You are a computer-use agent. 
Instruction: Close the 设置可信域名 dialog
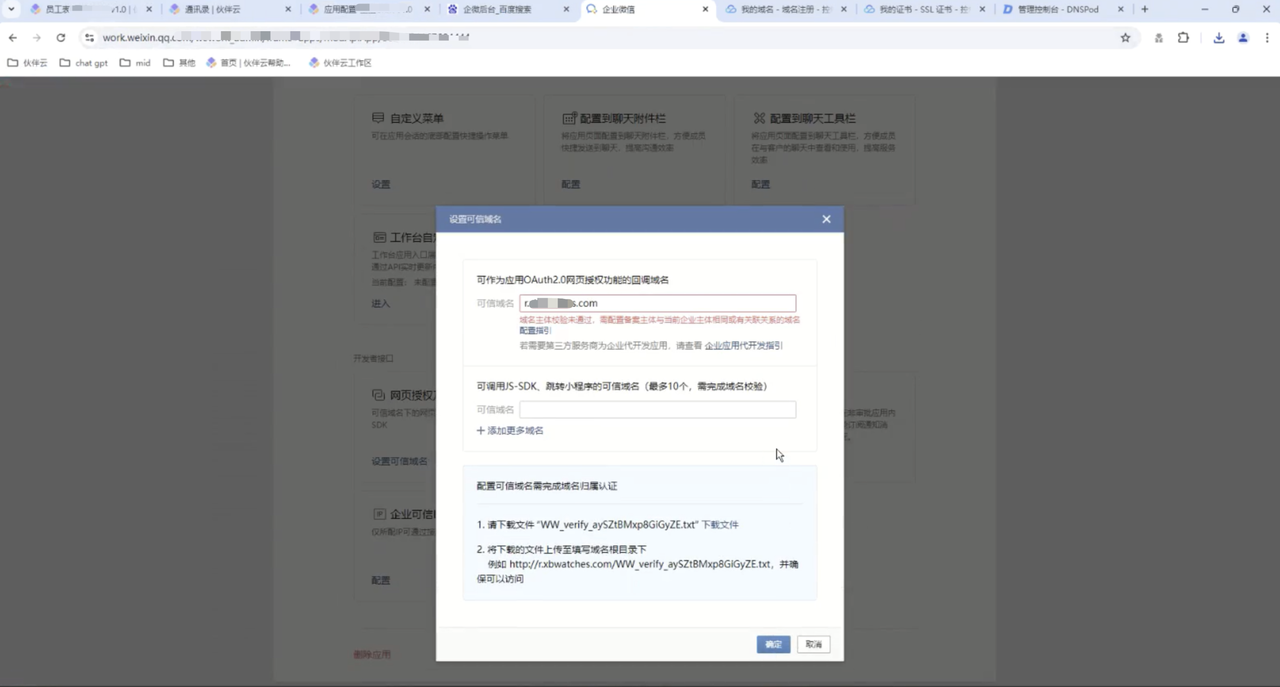pos(826,219)
